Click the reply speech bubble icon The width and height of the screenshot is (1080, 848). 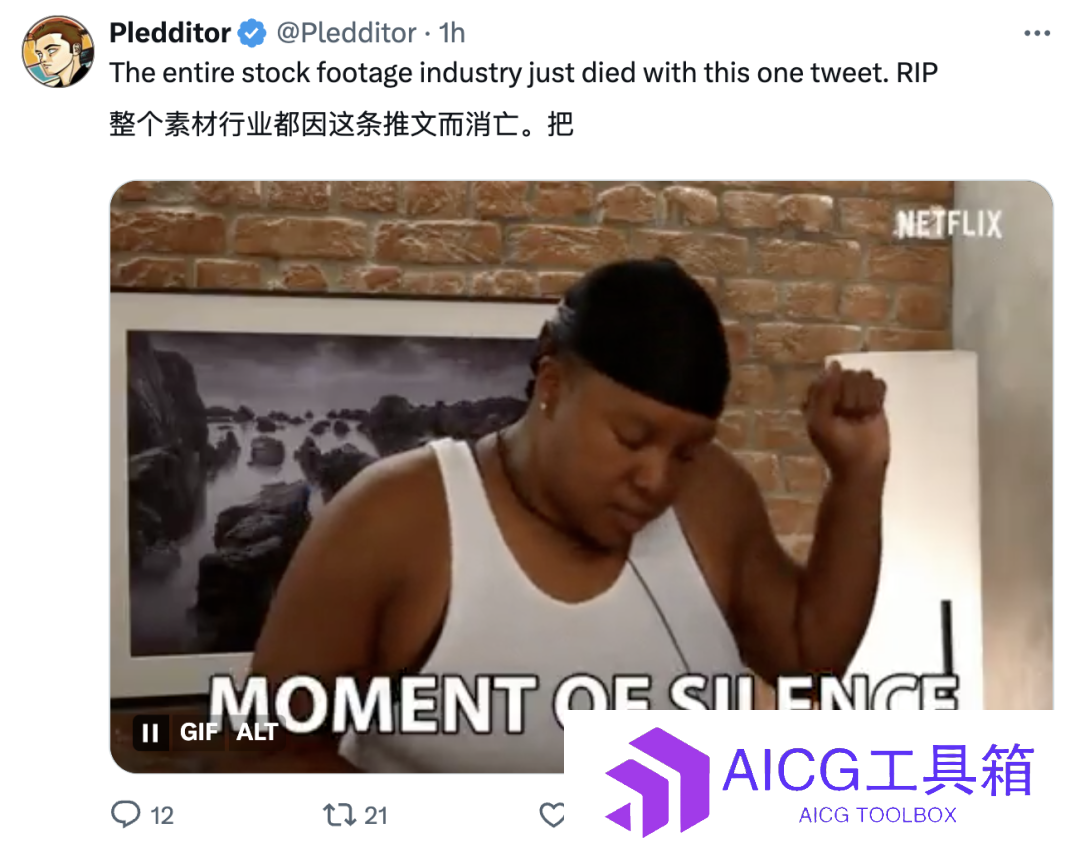tap(125, 814)
